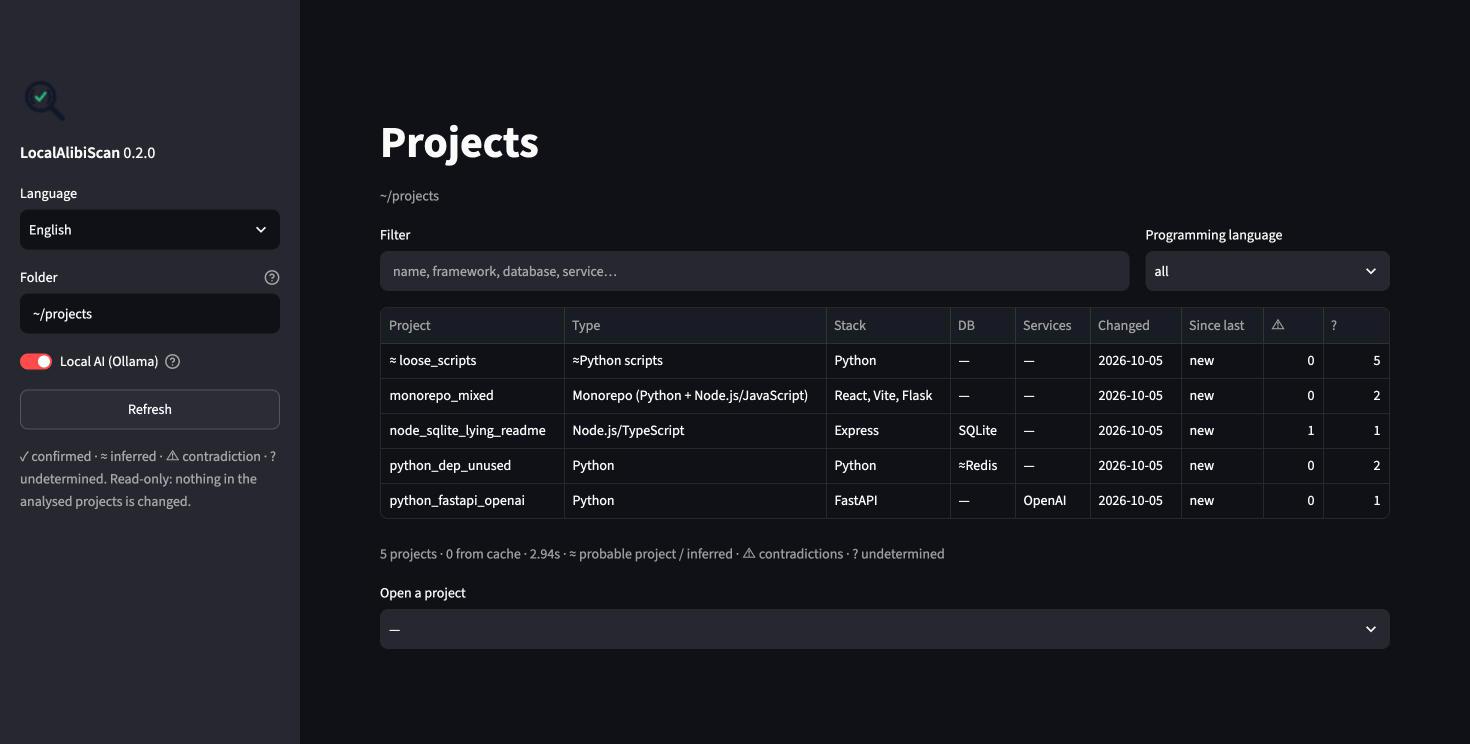Sort by the question mark column header
Screen dimensions: 1470x744
point(1356,326)
